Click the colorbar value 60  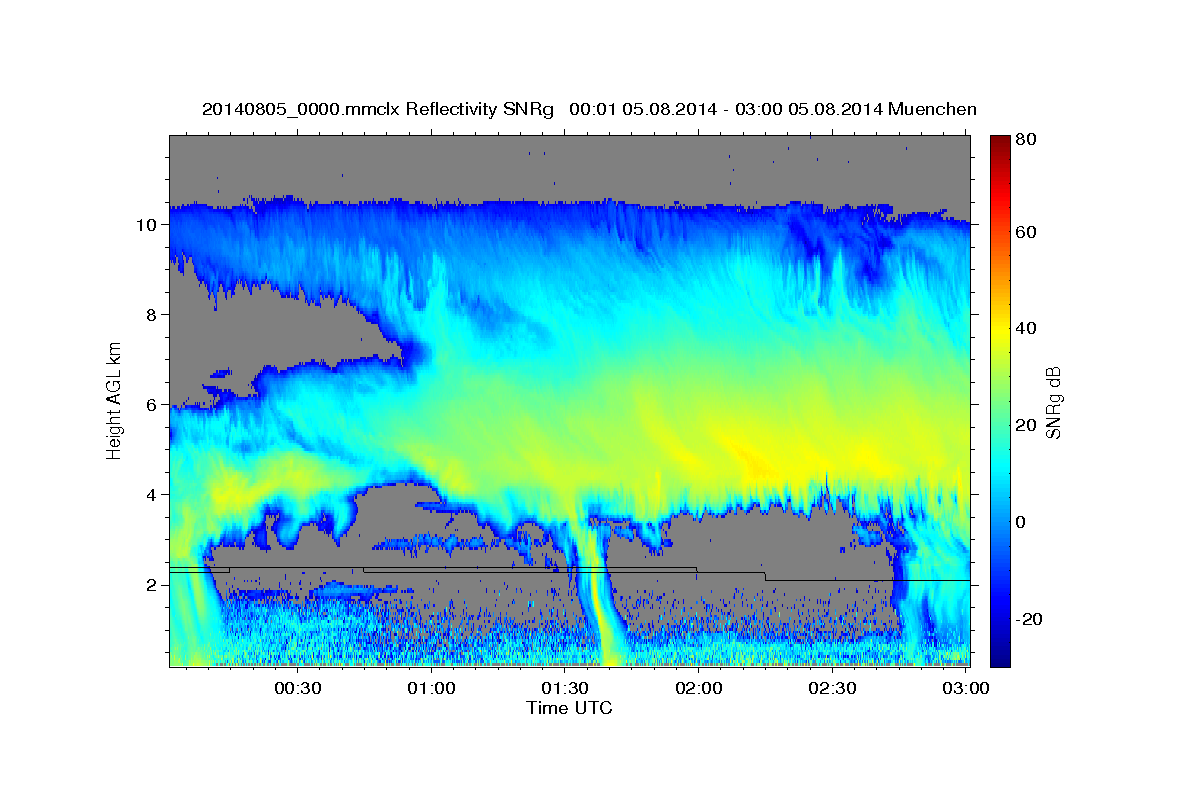[1026, 232]
